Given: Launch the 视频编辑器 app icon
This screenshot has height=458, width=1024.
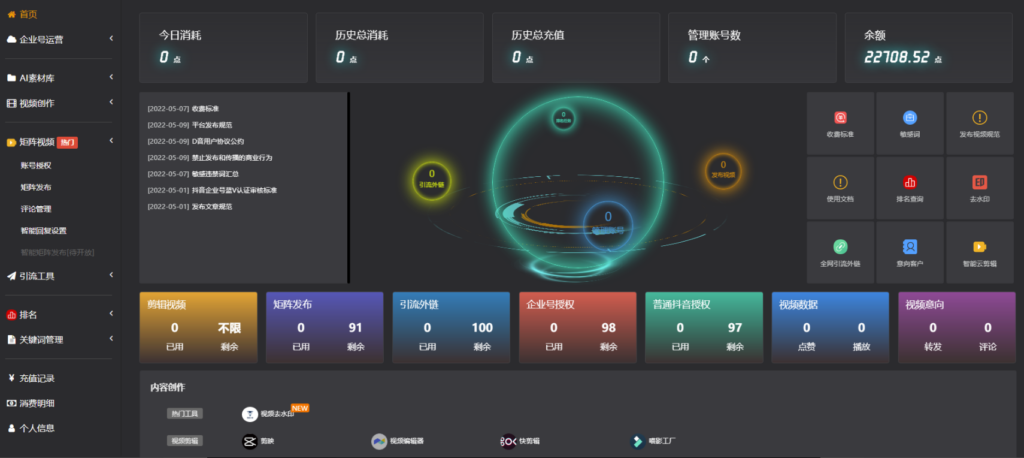Looking at the screenshot, I should click(379, 441).
